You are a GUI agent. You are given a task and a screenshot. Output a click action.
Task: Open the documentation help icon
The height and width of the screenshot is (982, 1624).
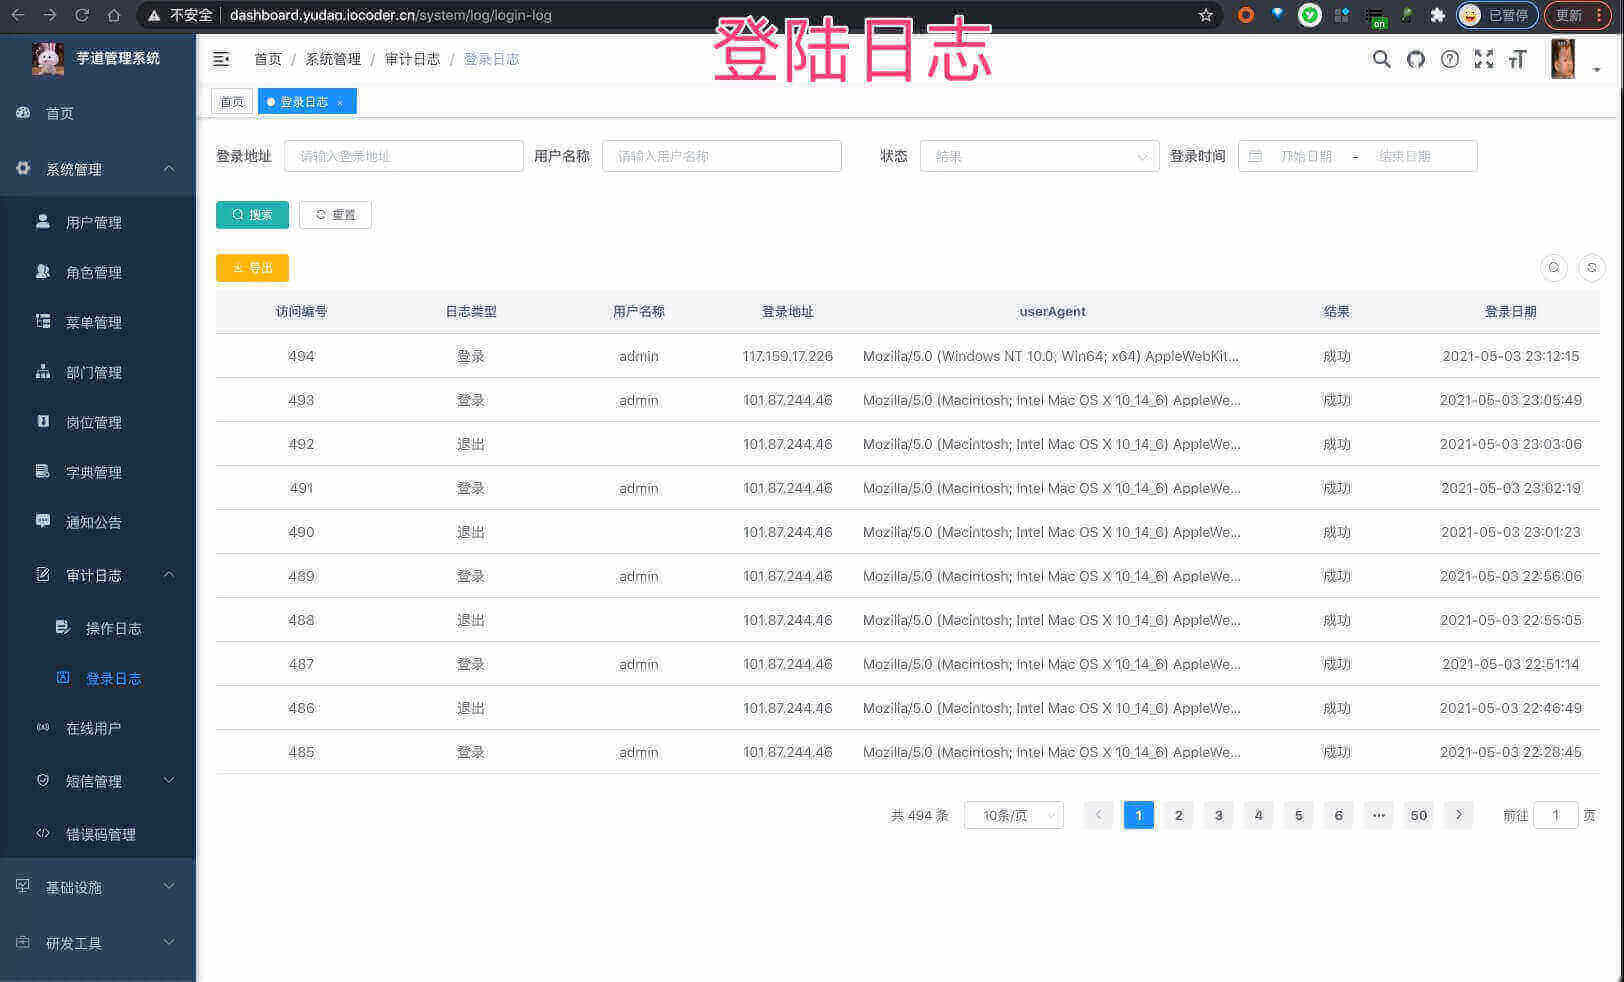pos(1450,59)
